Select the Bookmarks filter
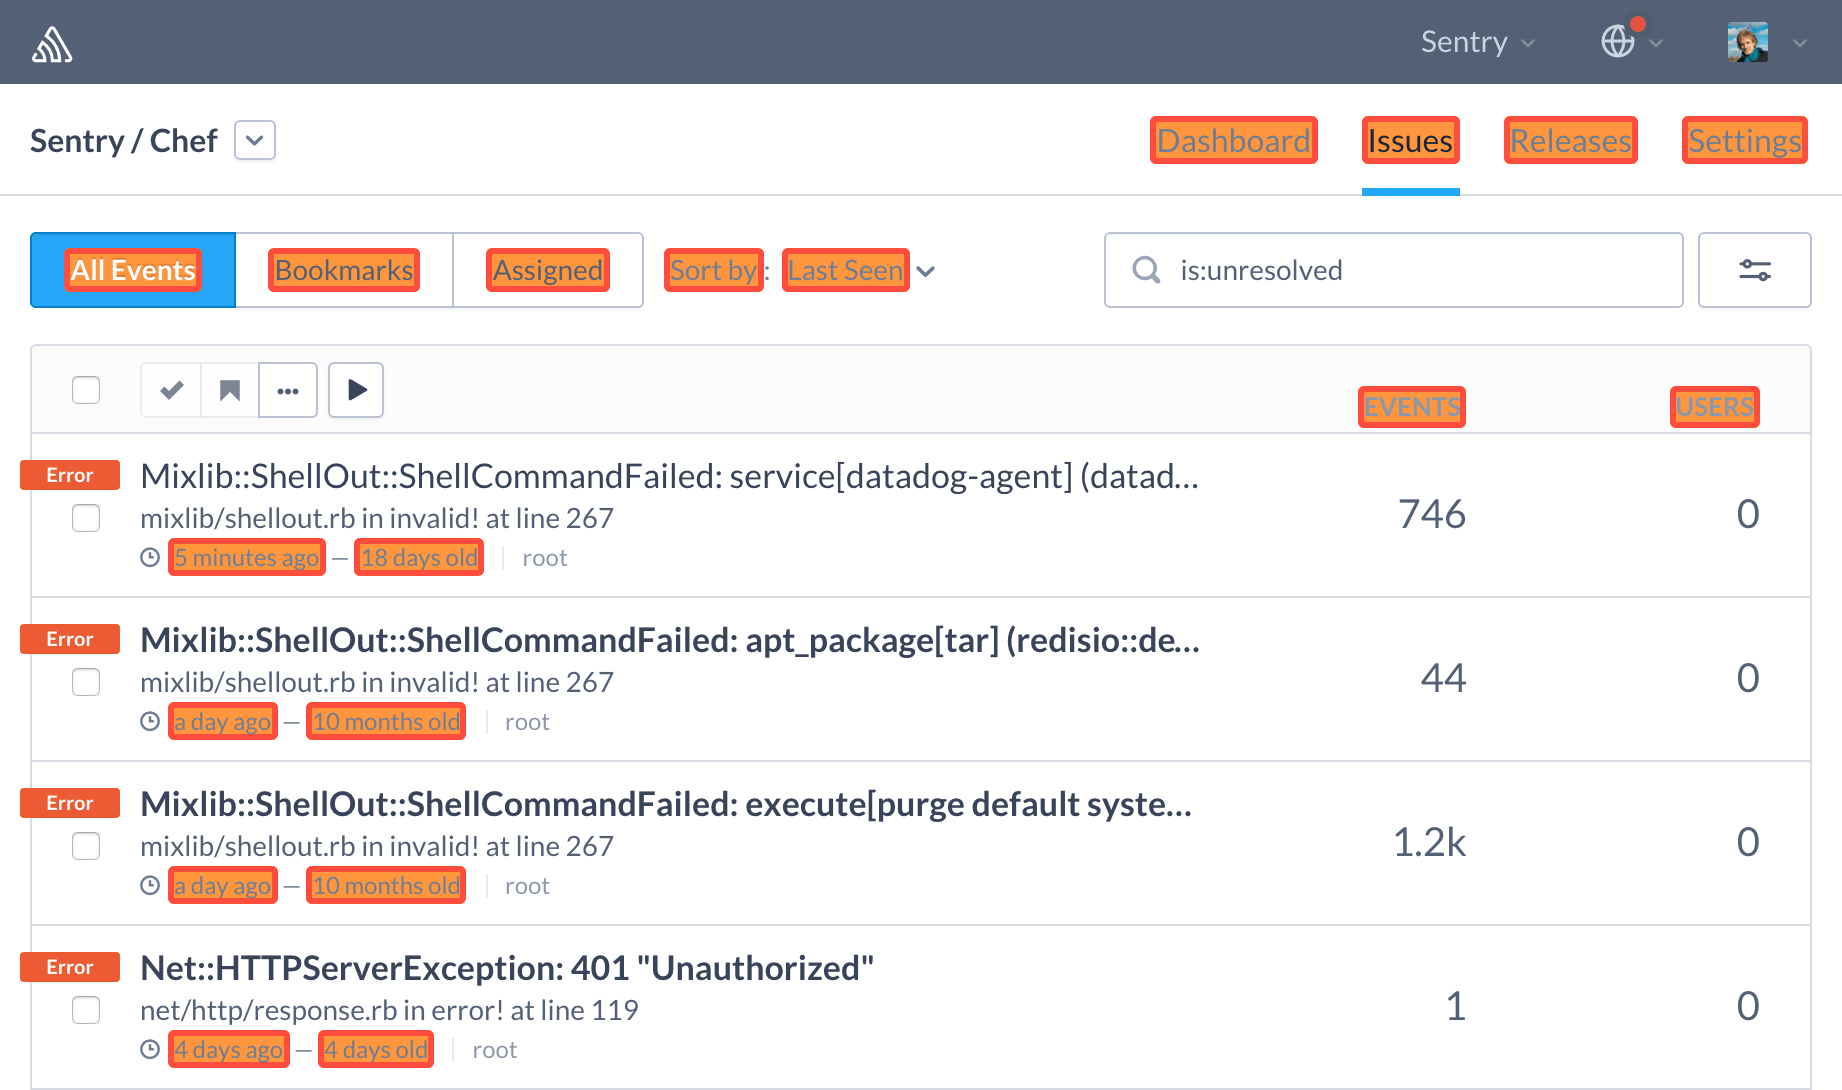 (344, 270)
